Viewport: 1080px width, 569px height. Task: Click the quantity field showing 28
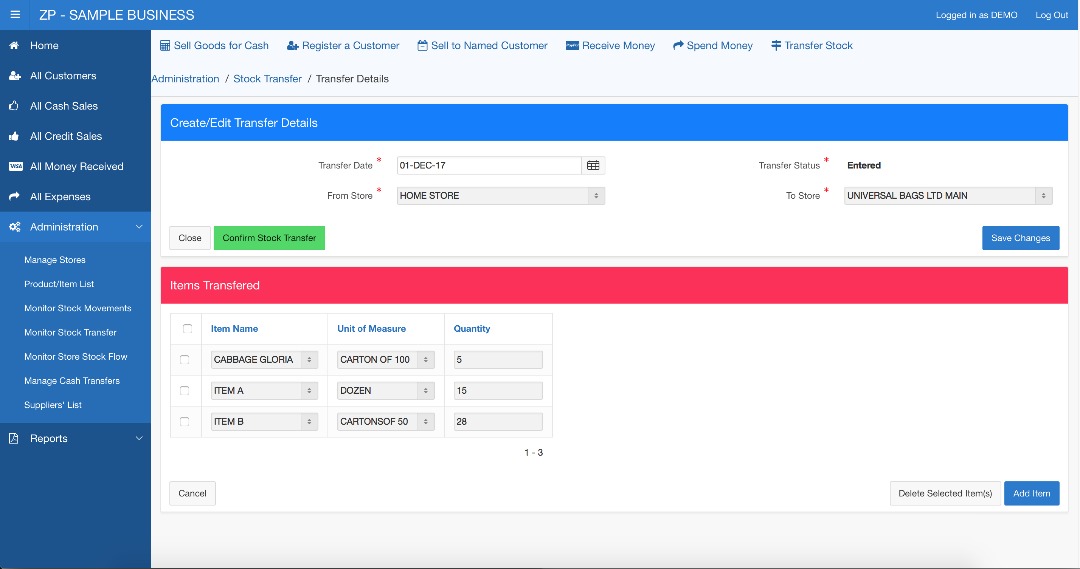(498, 422)
